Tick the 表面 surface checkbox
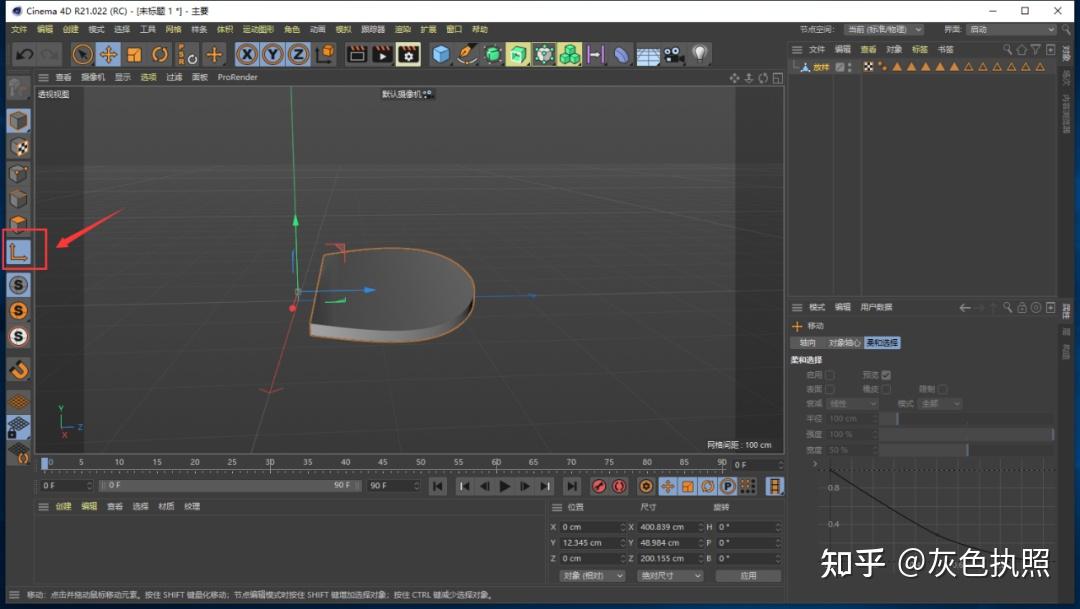This screenshot has height=609, width=1080. (x=830, y=389)
